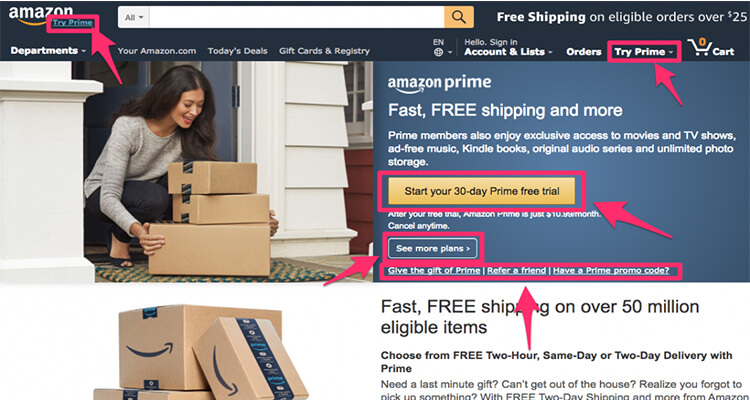Focus the Amazon search text field
The height and width of the screenshot is (400, 750).
click(297, 17)
